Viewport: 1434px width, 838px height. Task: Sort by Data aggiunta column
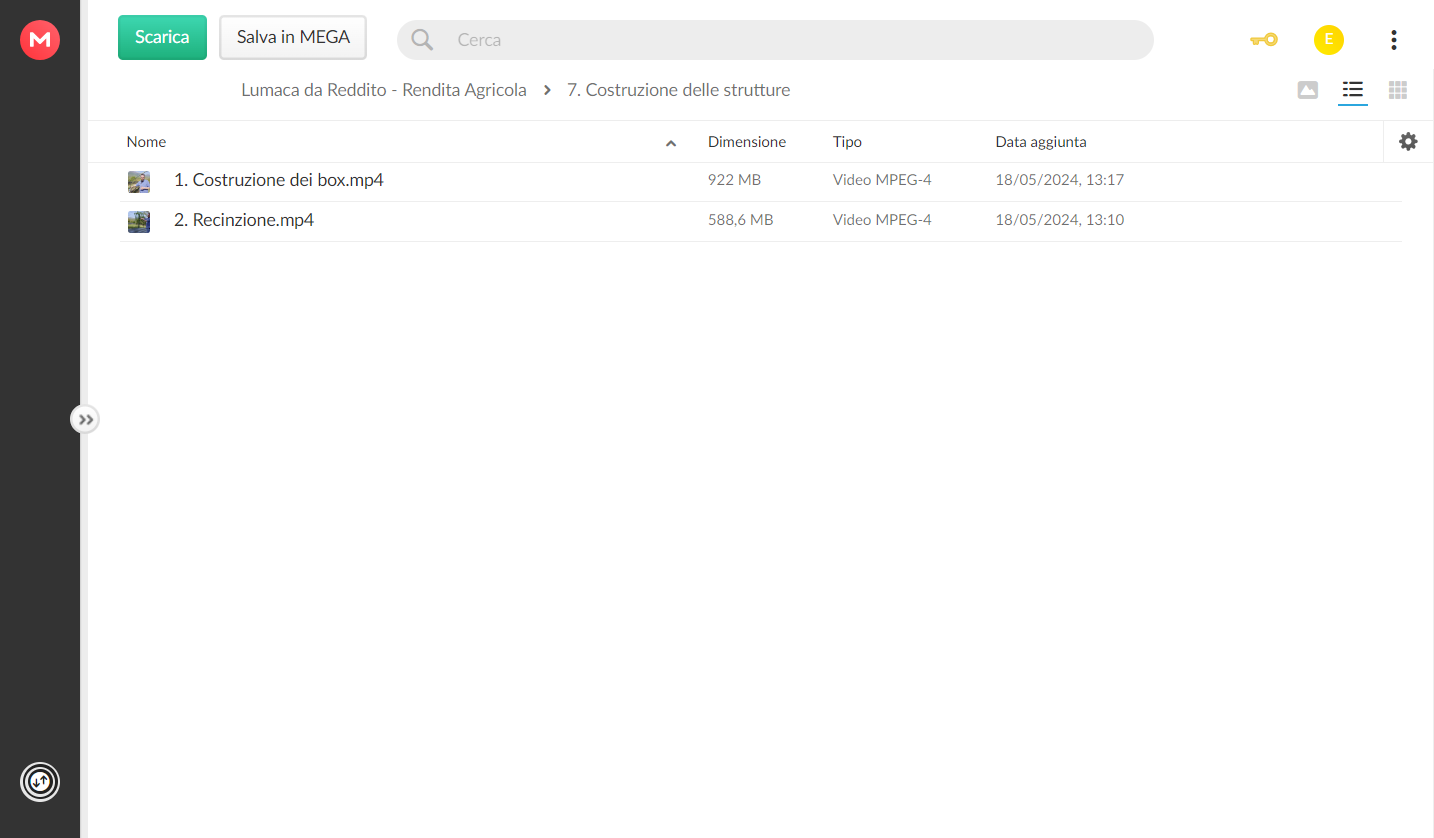(x=1041, y=142)
